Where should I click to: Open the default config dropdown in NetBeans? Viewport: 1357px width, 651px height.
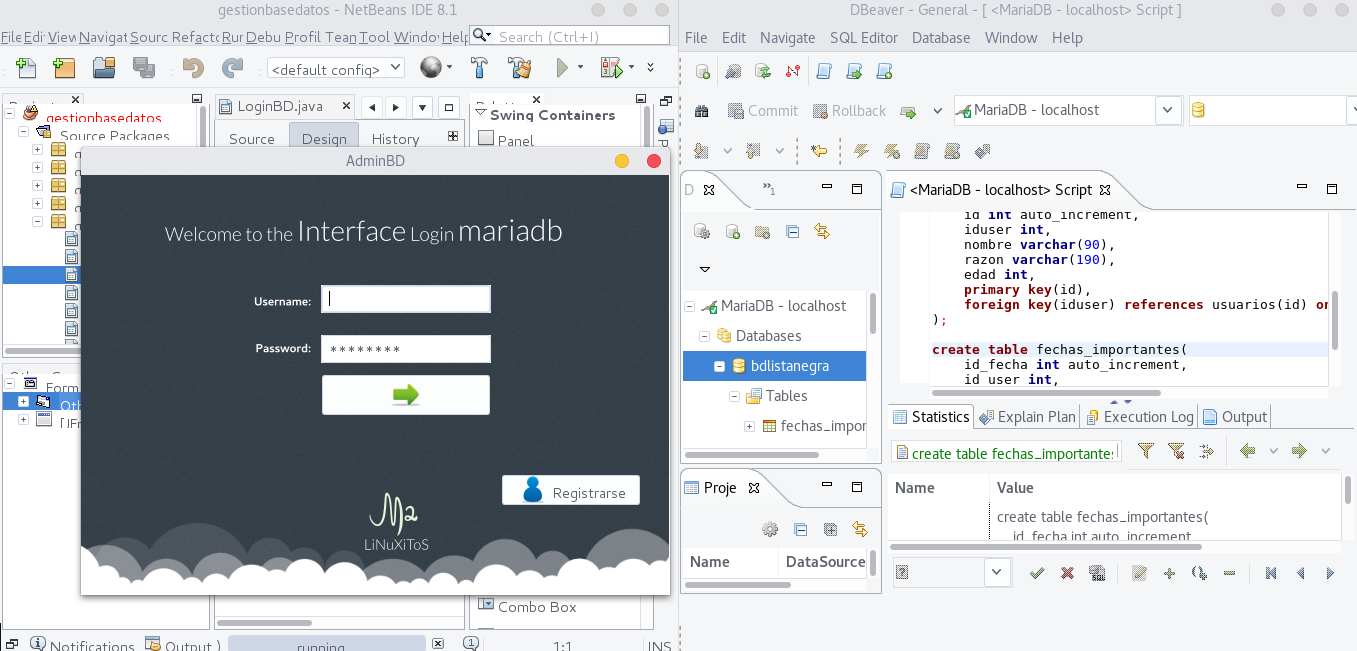394,68
